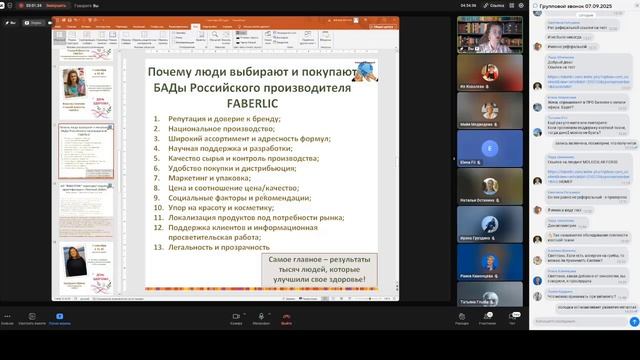Select the Обычный view button in ribbon
The width and height of the screenshot is (640, 360).
[x=60, y=38]
